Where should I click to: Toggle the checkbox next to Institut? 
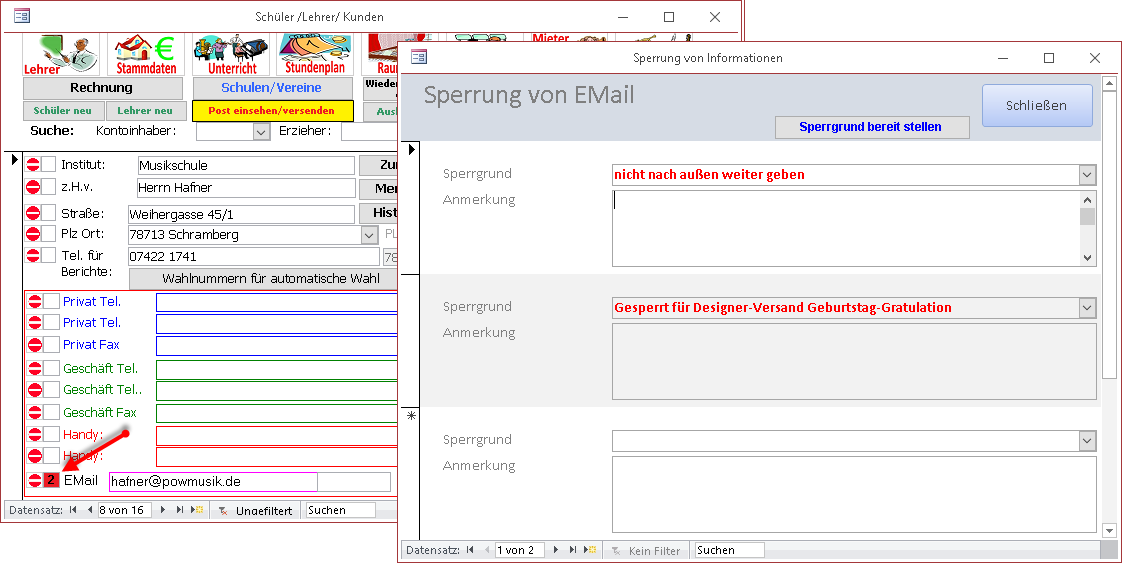pyautogui.click(x=49, y=165)
